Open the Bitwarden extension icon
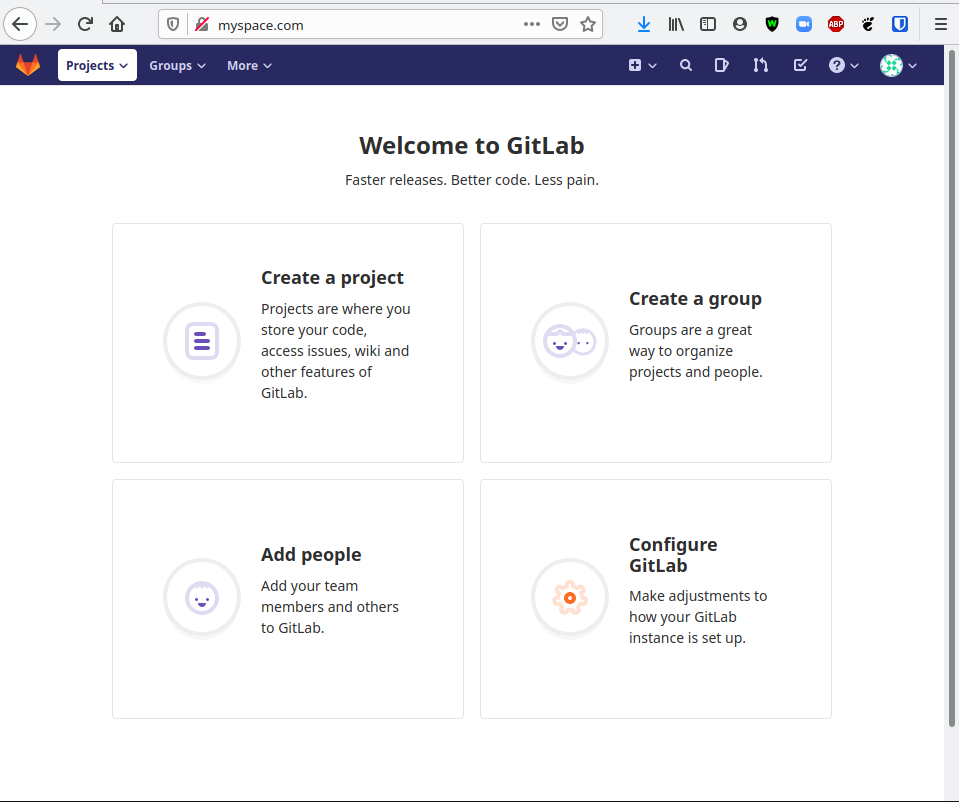Viewport: 959px width, 802px height. [900, 24]
